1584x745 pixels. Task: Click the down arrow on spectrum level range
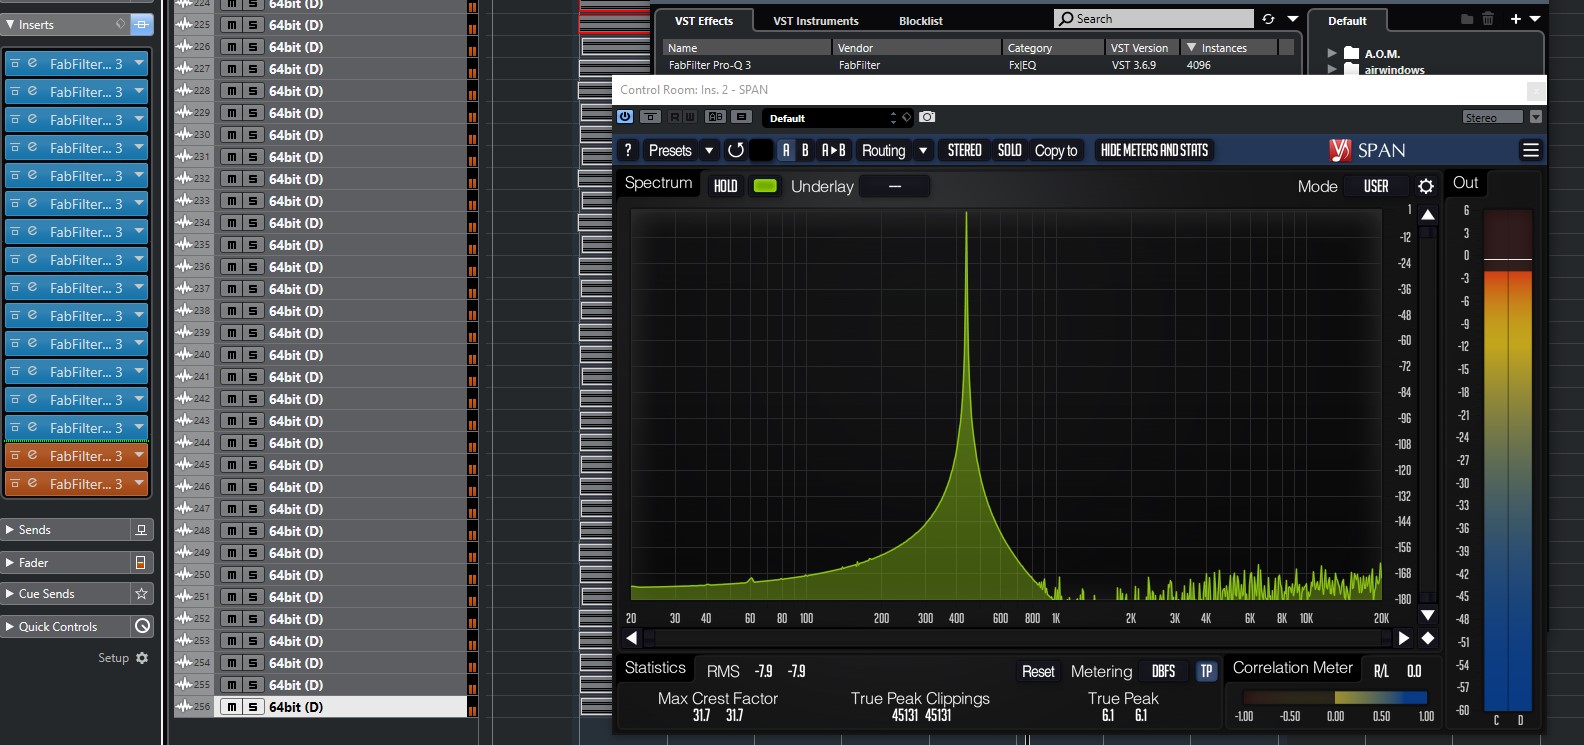tap(1428, 615)
